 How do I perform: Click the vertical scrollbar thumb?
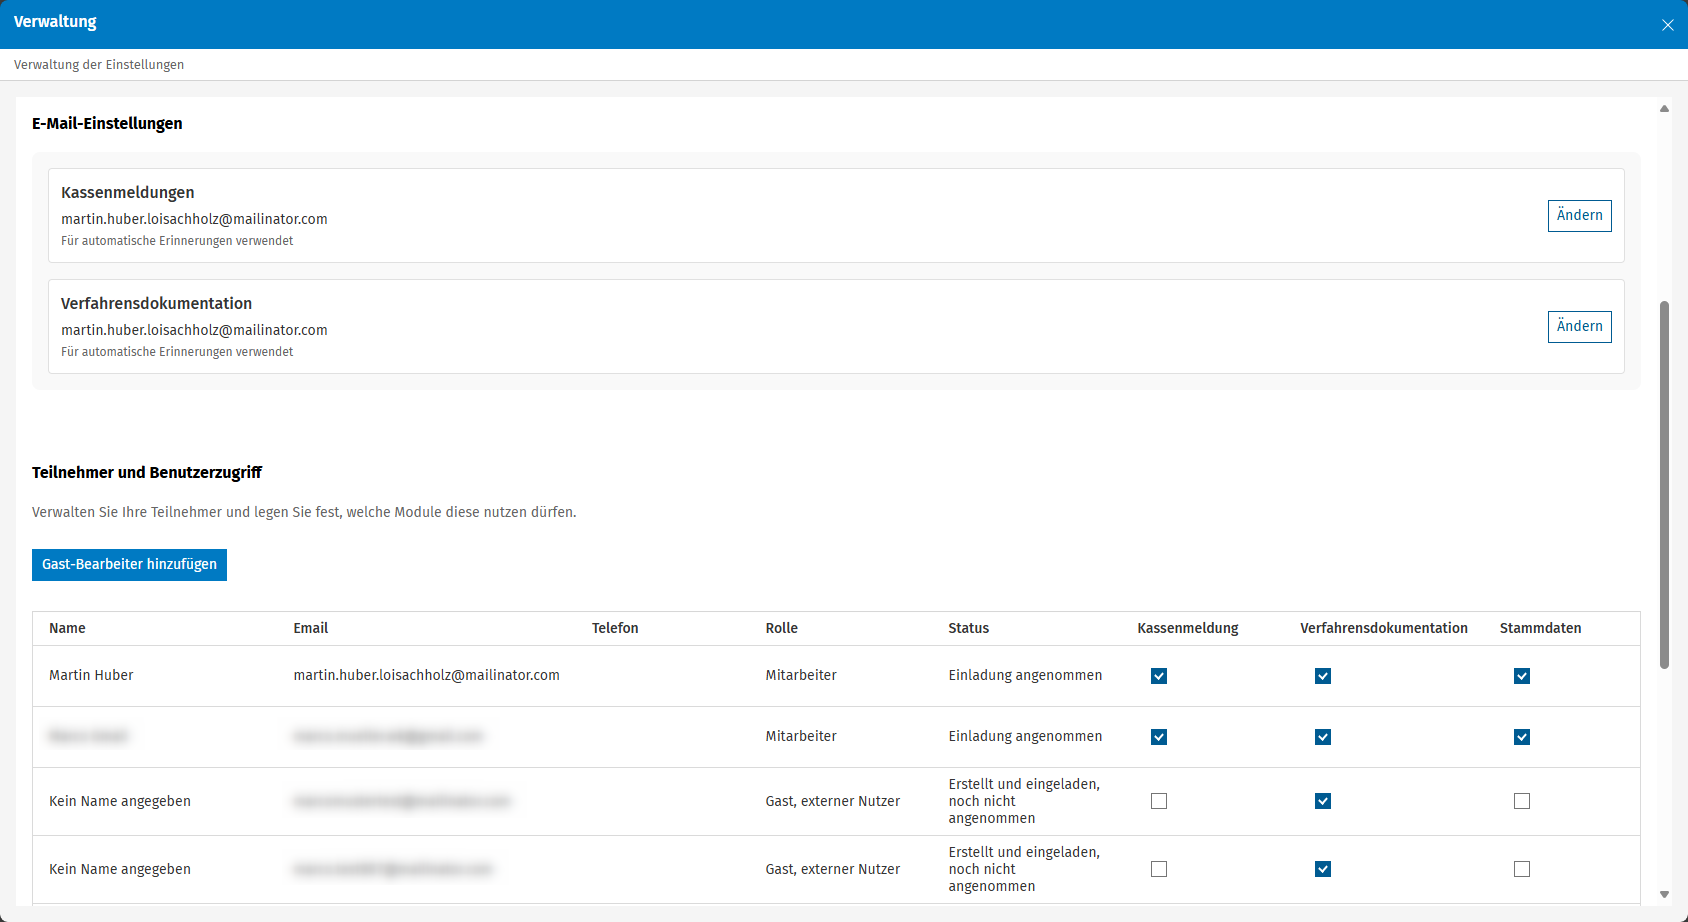(1664, 484)
